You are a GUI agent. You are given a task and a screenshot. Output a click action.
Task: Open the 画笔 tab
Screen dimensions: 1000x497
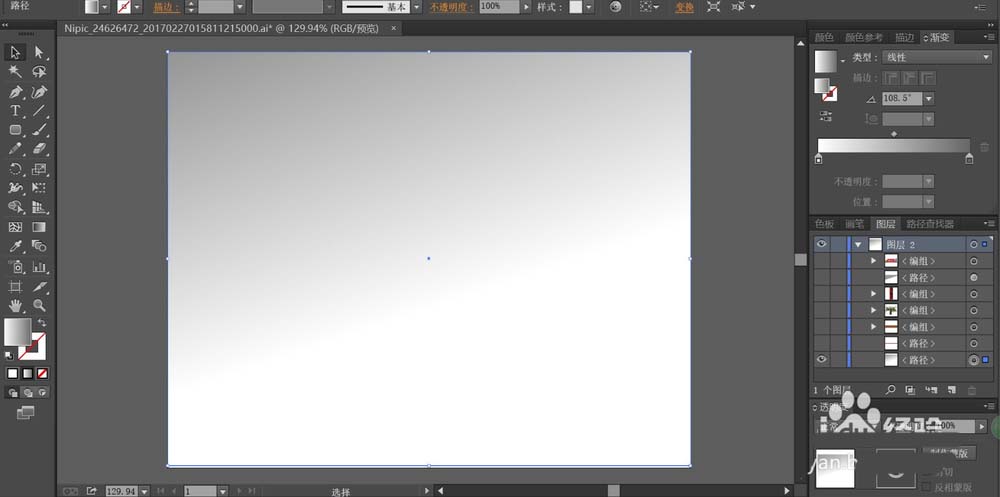click(854, 224)
